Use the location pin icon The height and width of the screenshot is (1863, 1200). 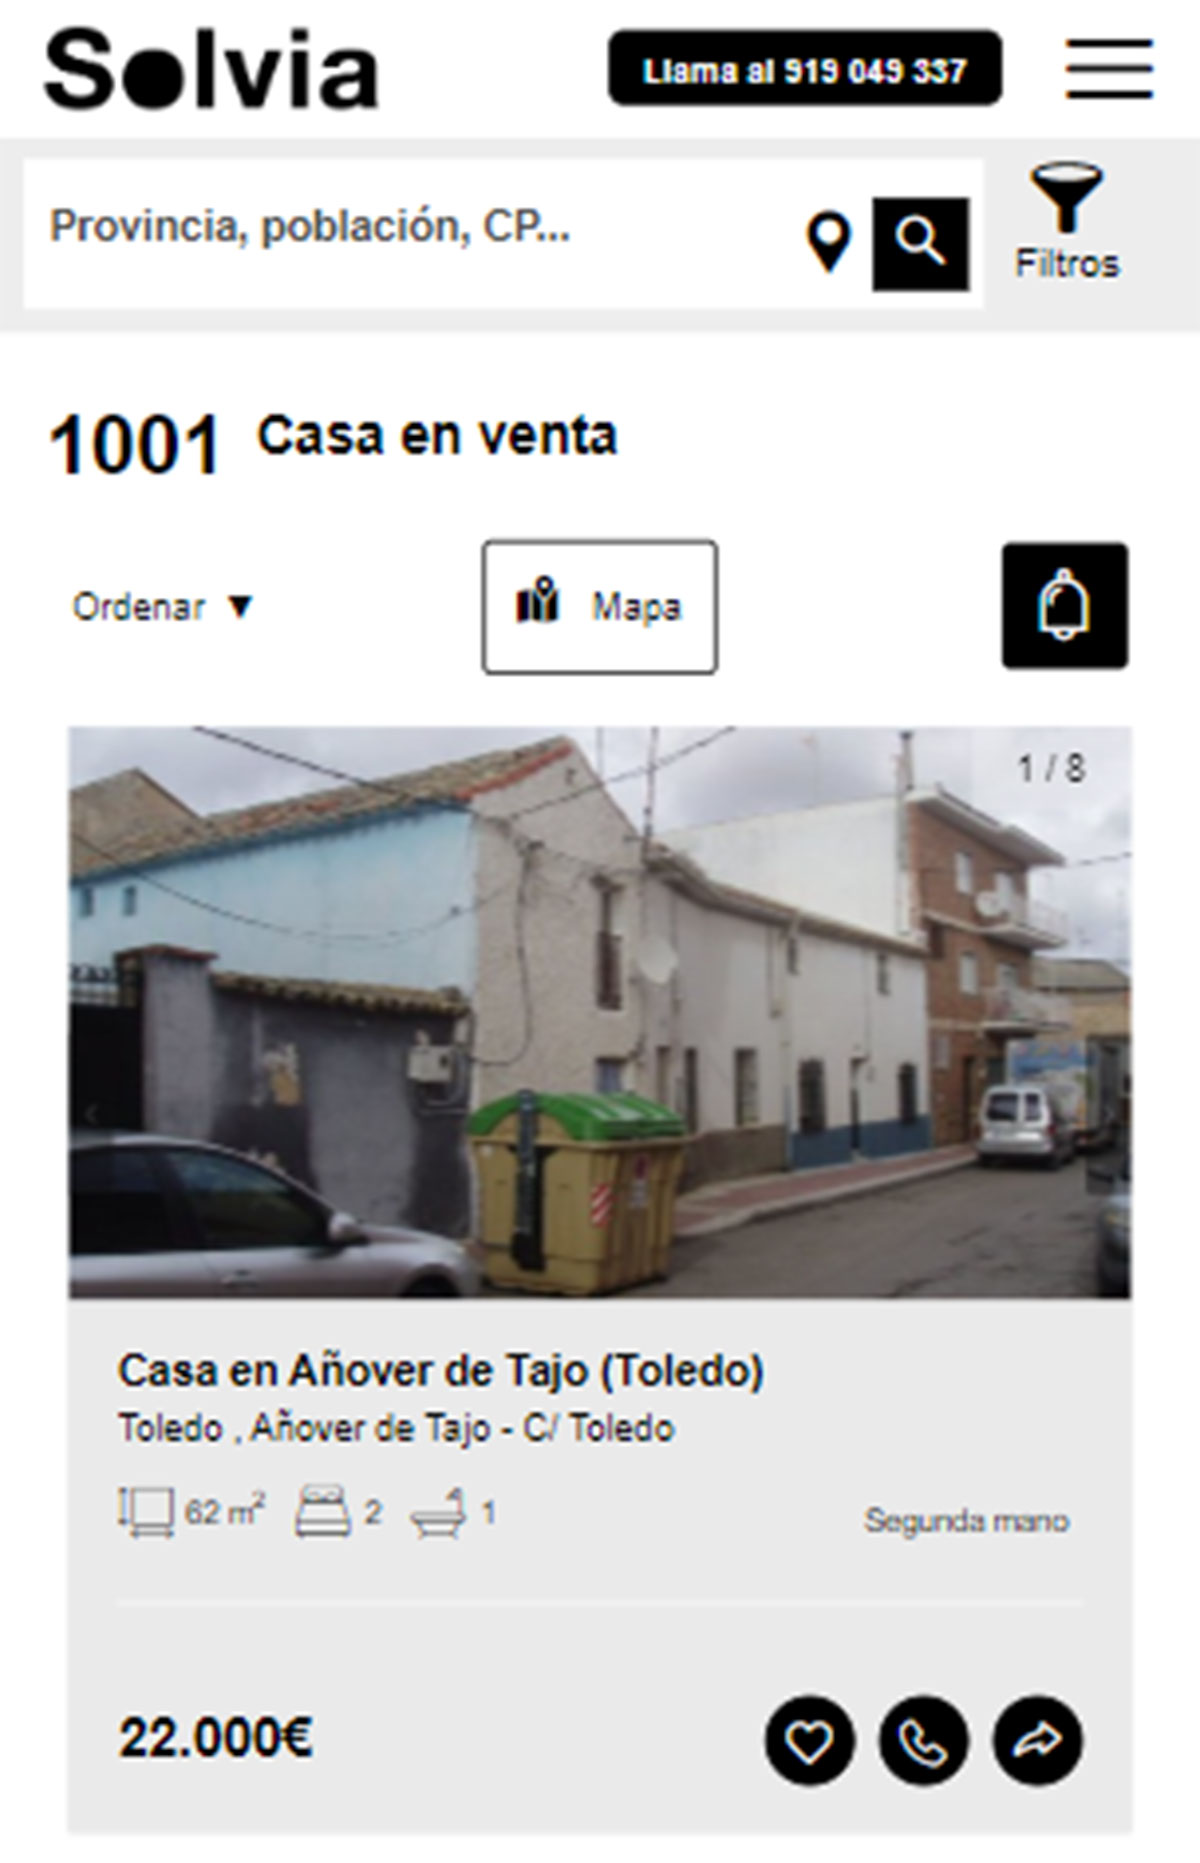click(x=828, y=243)
